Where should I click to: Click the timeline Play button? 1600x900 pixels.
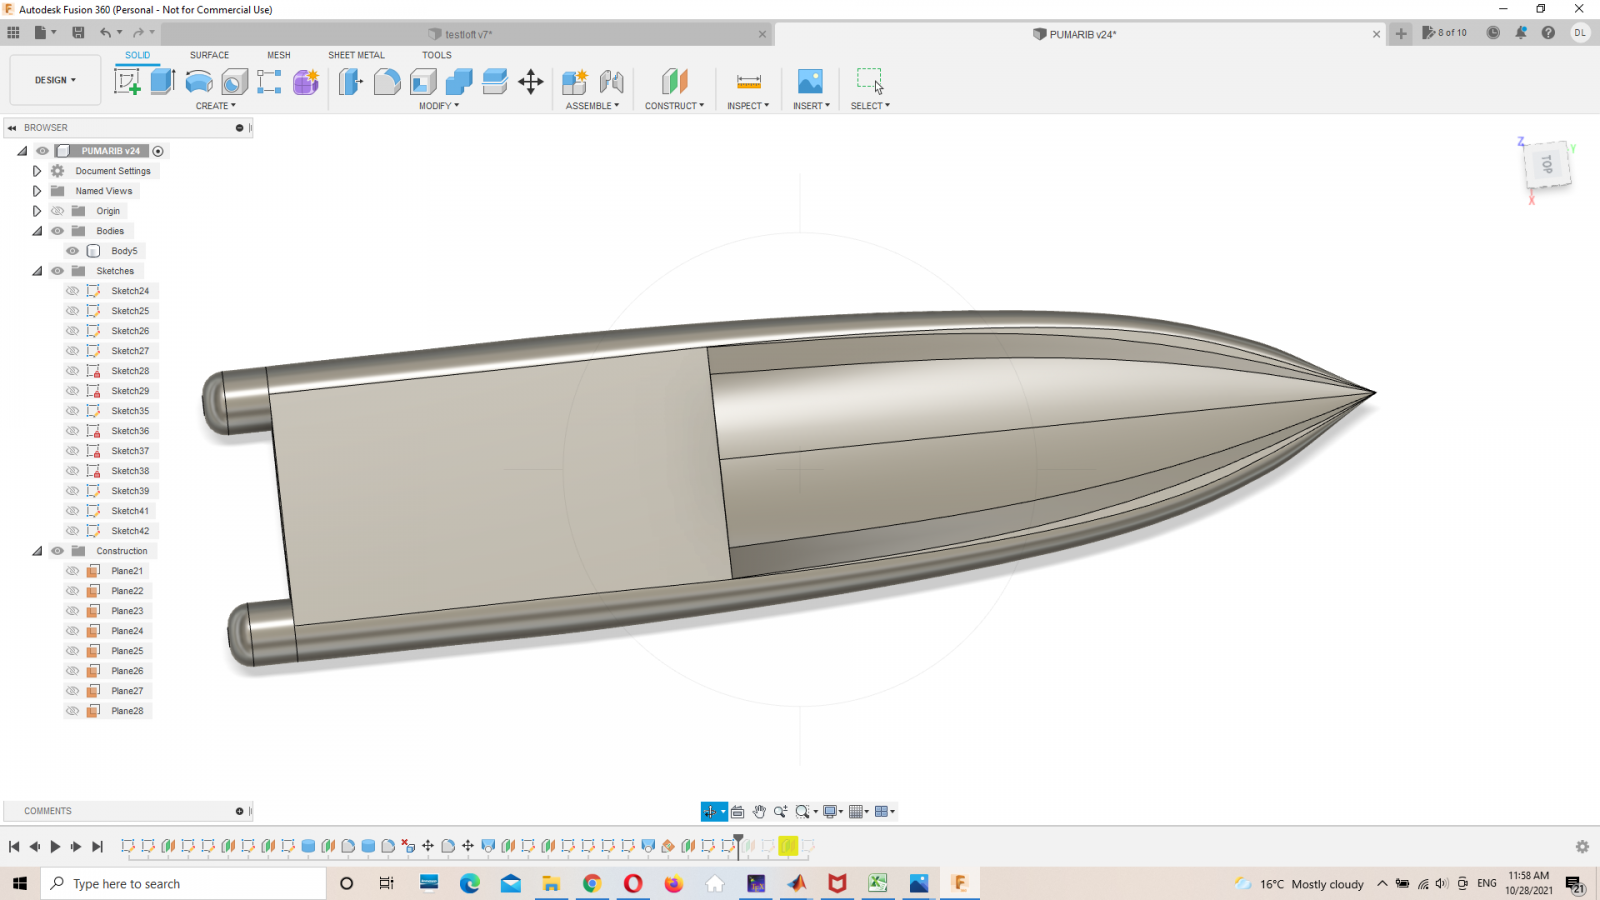point(55,846)
